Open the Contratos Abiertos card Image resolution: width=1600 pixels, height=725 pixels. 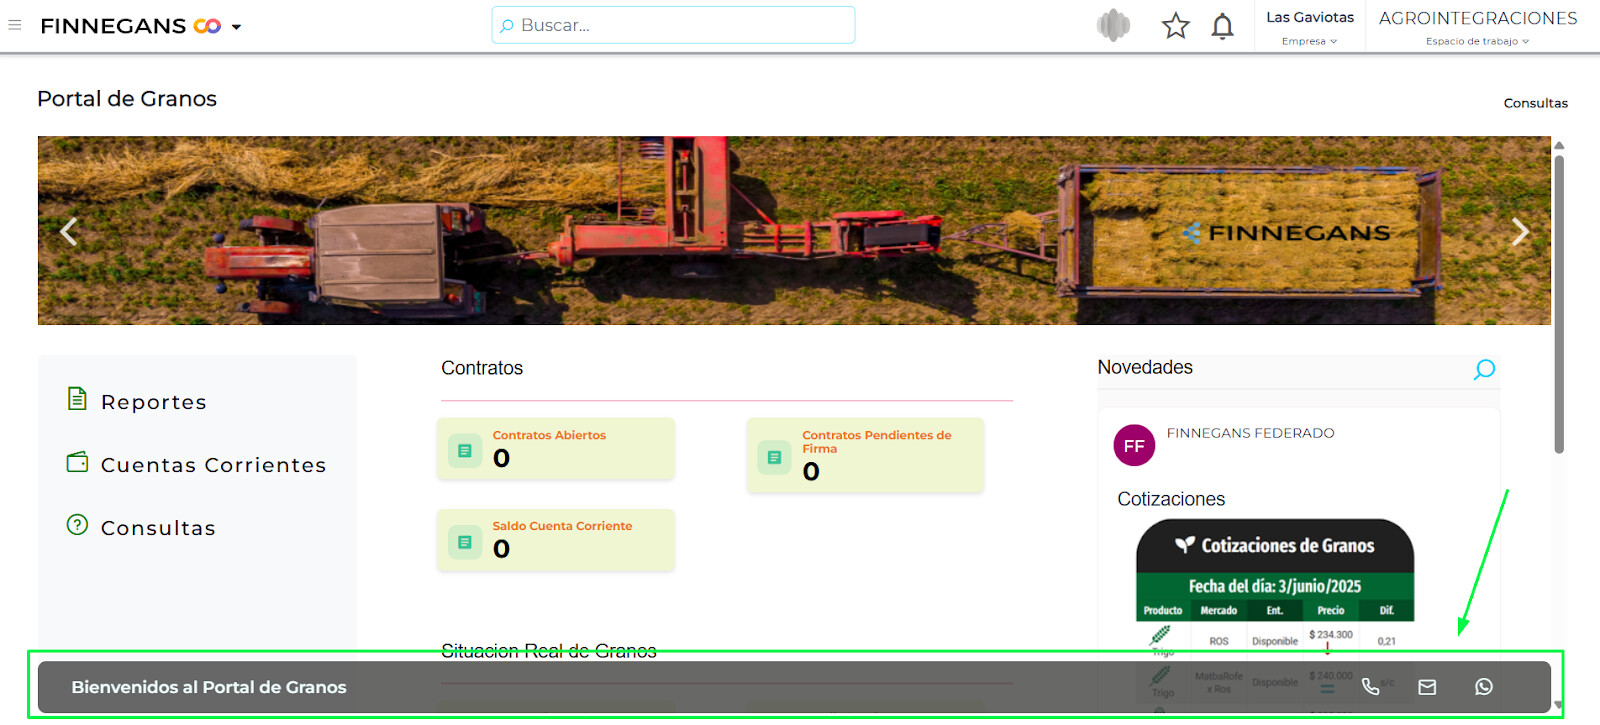tap(556, 449)
